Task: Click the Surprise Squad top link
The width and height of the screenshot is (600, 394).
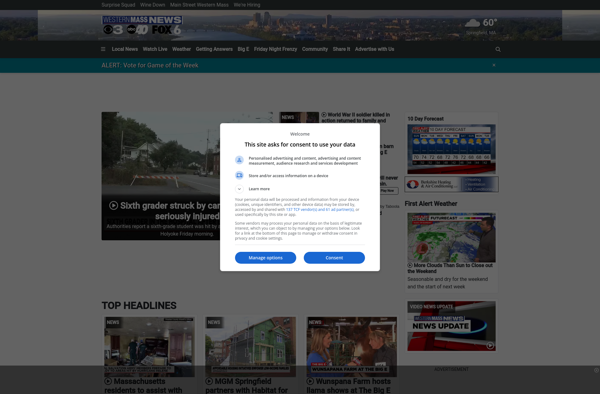Action: pyautogui.click(x=118, y=5)
